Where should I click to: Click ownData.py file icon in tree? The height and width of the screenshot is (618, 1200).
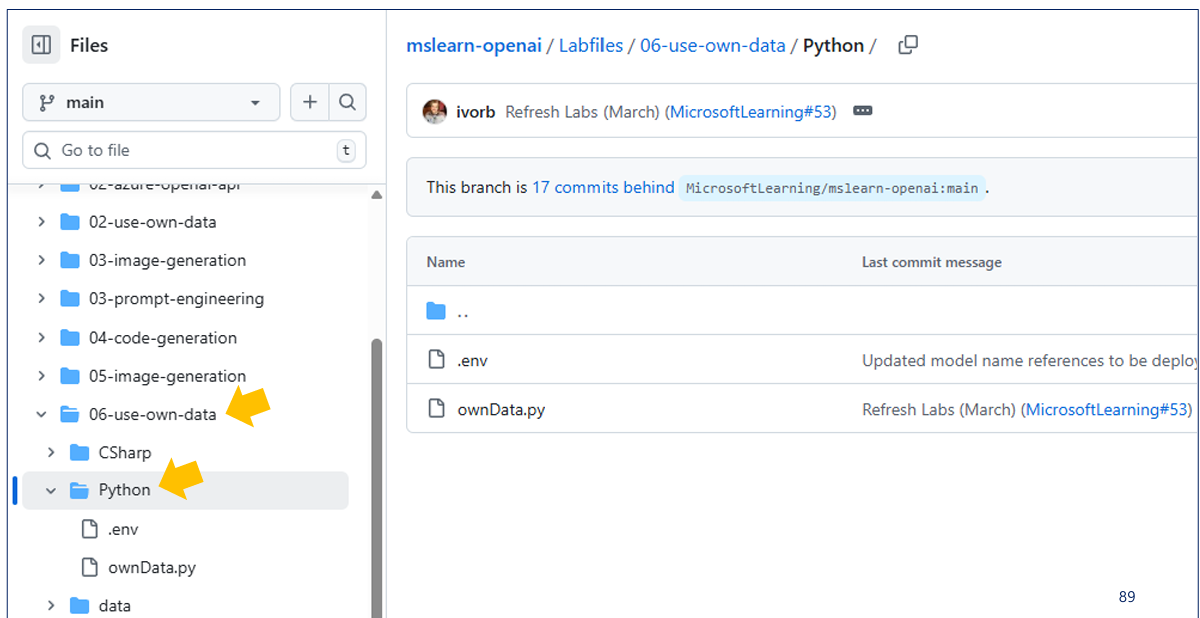click(x=89, y=567)
